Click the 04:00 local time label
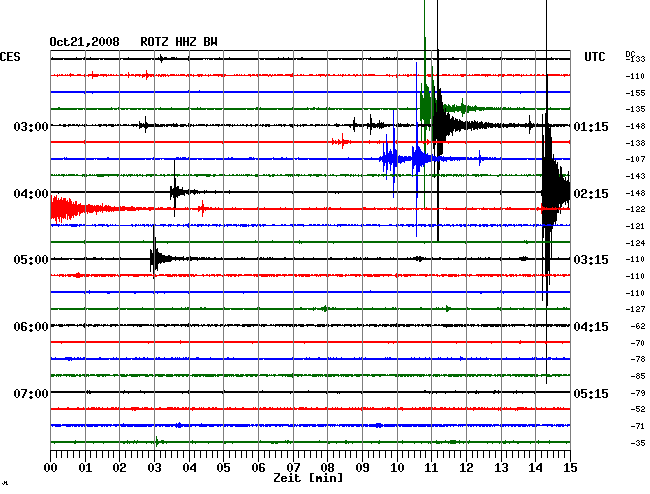The height and width of the screenshot is (494, 650). coord(31,194)
